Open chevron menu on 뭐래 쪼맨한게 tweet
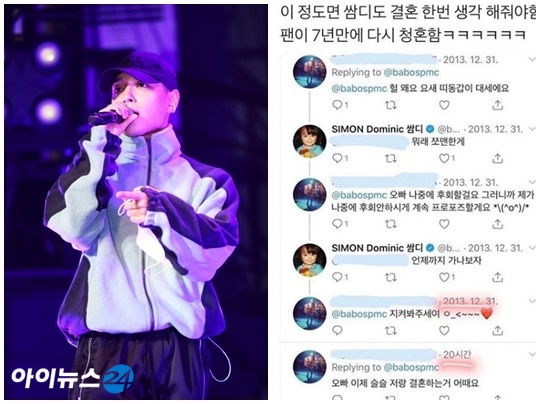This screenshot has height=404, width=540. 532,129
